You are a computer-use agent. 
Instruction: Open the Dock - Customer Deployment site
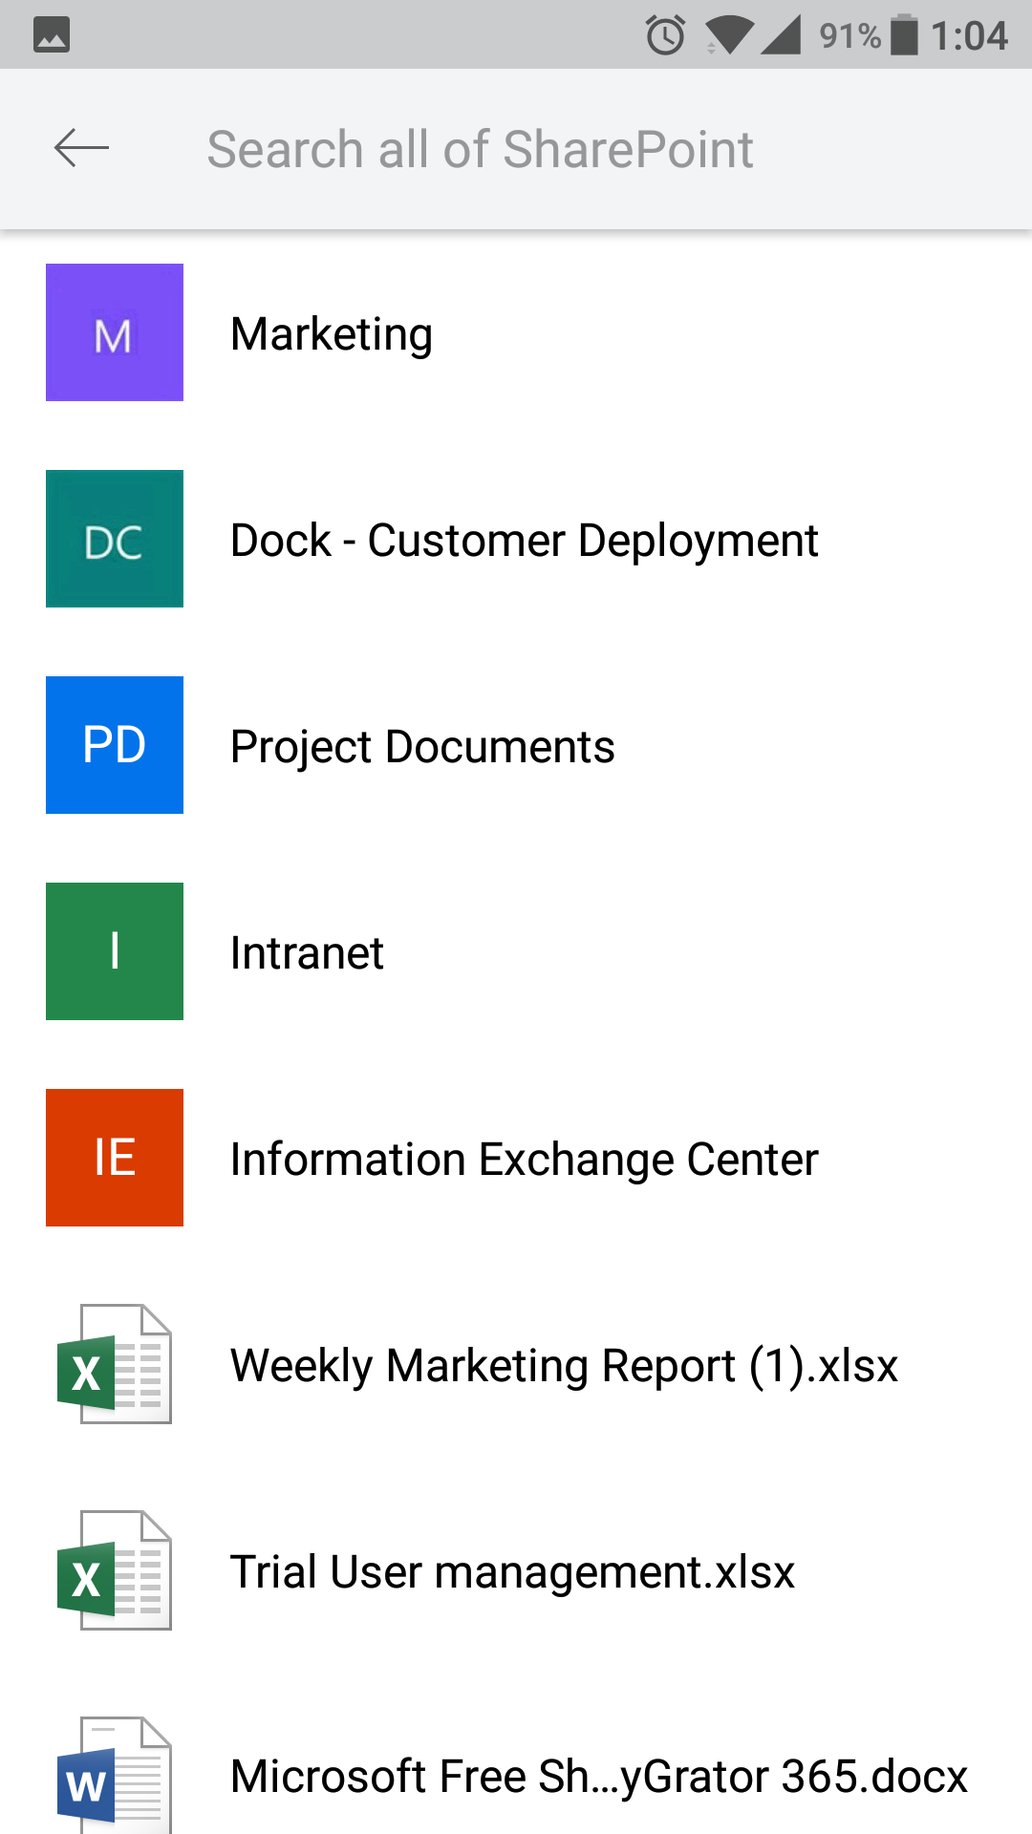[523, 539]
